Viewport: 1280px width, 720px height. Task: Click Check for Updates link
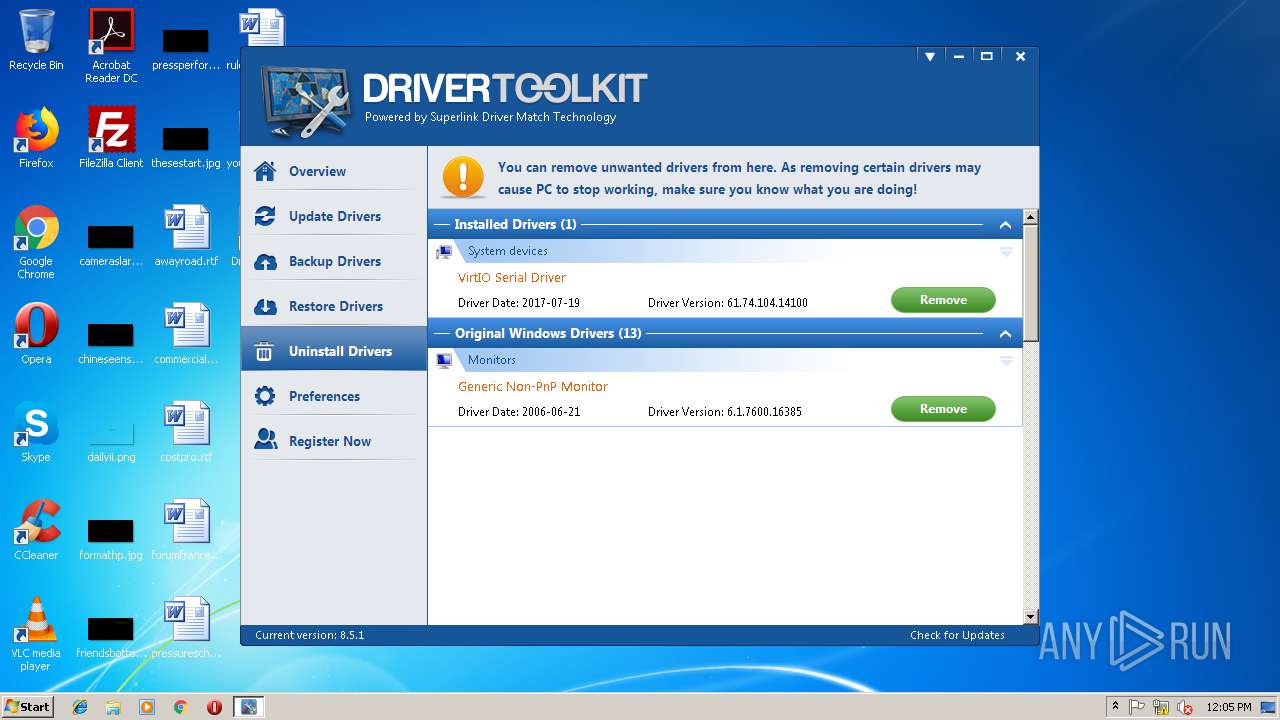tap(957, 635)
